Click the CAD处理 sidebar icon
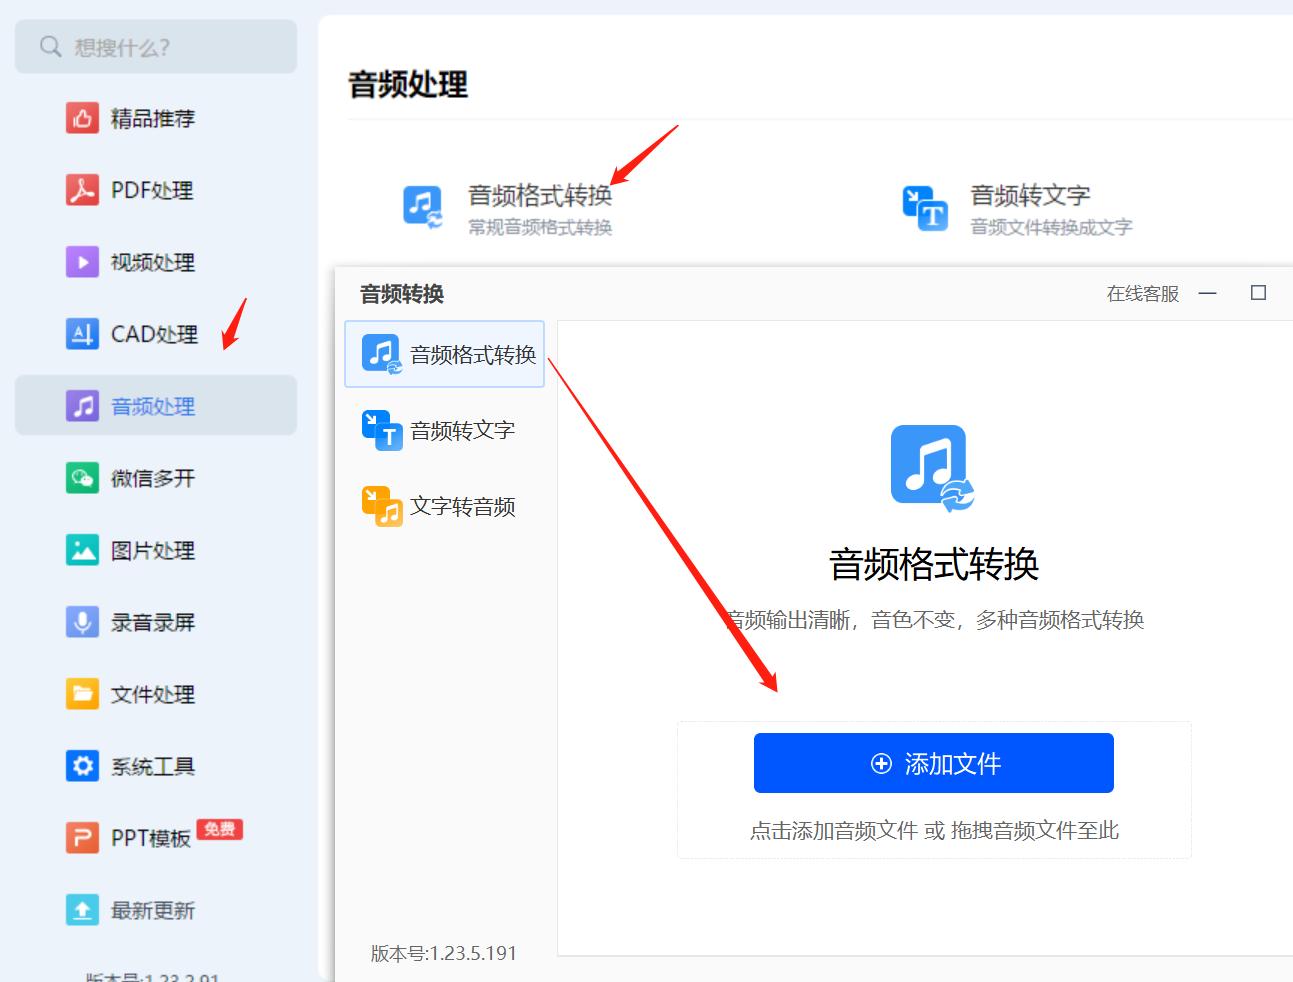The width and height of the screenshot is (1293, 982). (84, 334)
